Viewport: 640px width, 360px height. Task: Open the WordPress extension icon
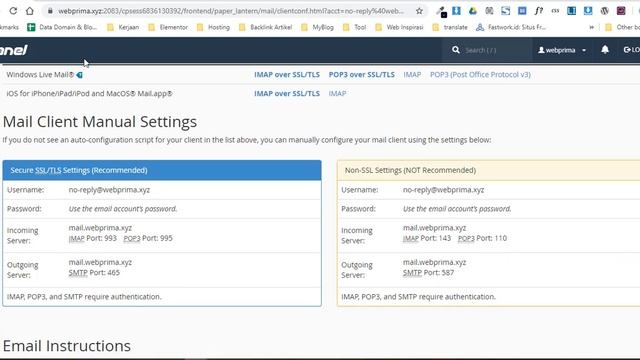pos(604,11)
